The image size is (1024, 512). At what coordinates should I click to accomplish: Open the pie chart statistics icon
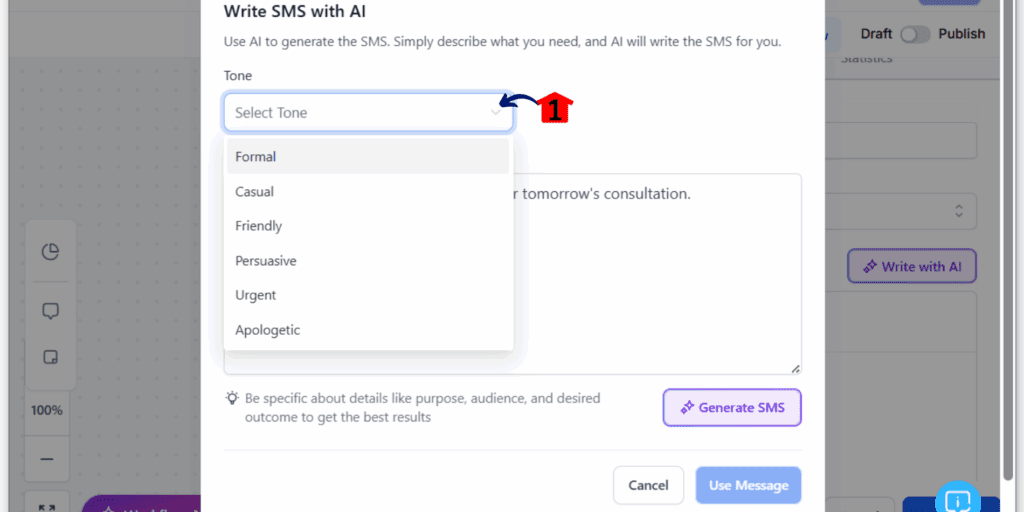coord(50,251)
